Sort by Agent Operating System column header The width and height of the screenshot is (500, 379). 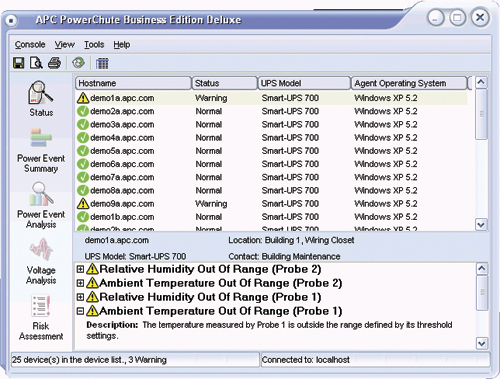pyautogui.click(x=409, y=83)
